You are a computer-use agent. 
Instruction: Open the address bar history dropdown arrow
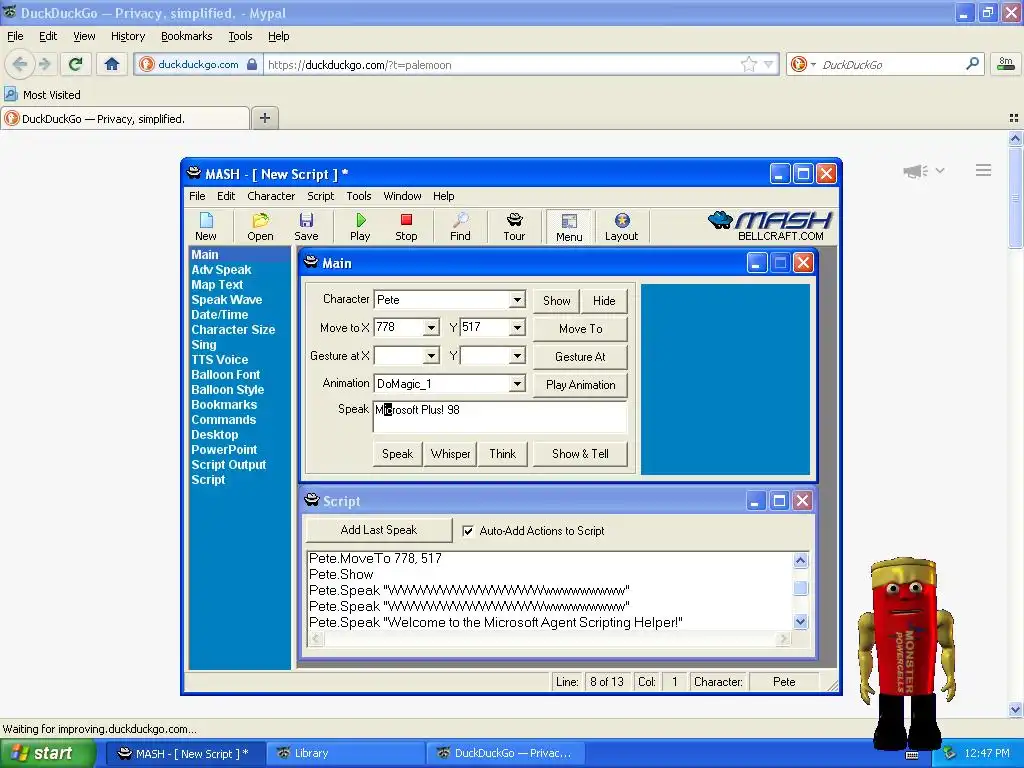[769, 64]
